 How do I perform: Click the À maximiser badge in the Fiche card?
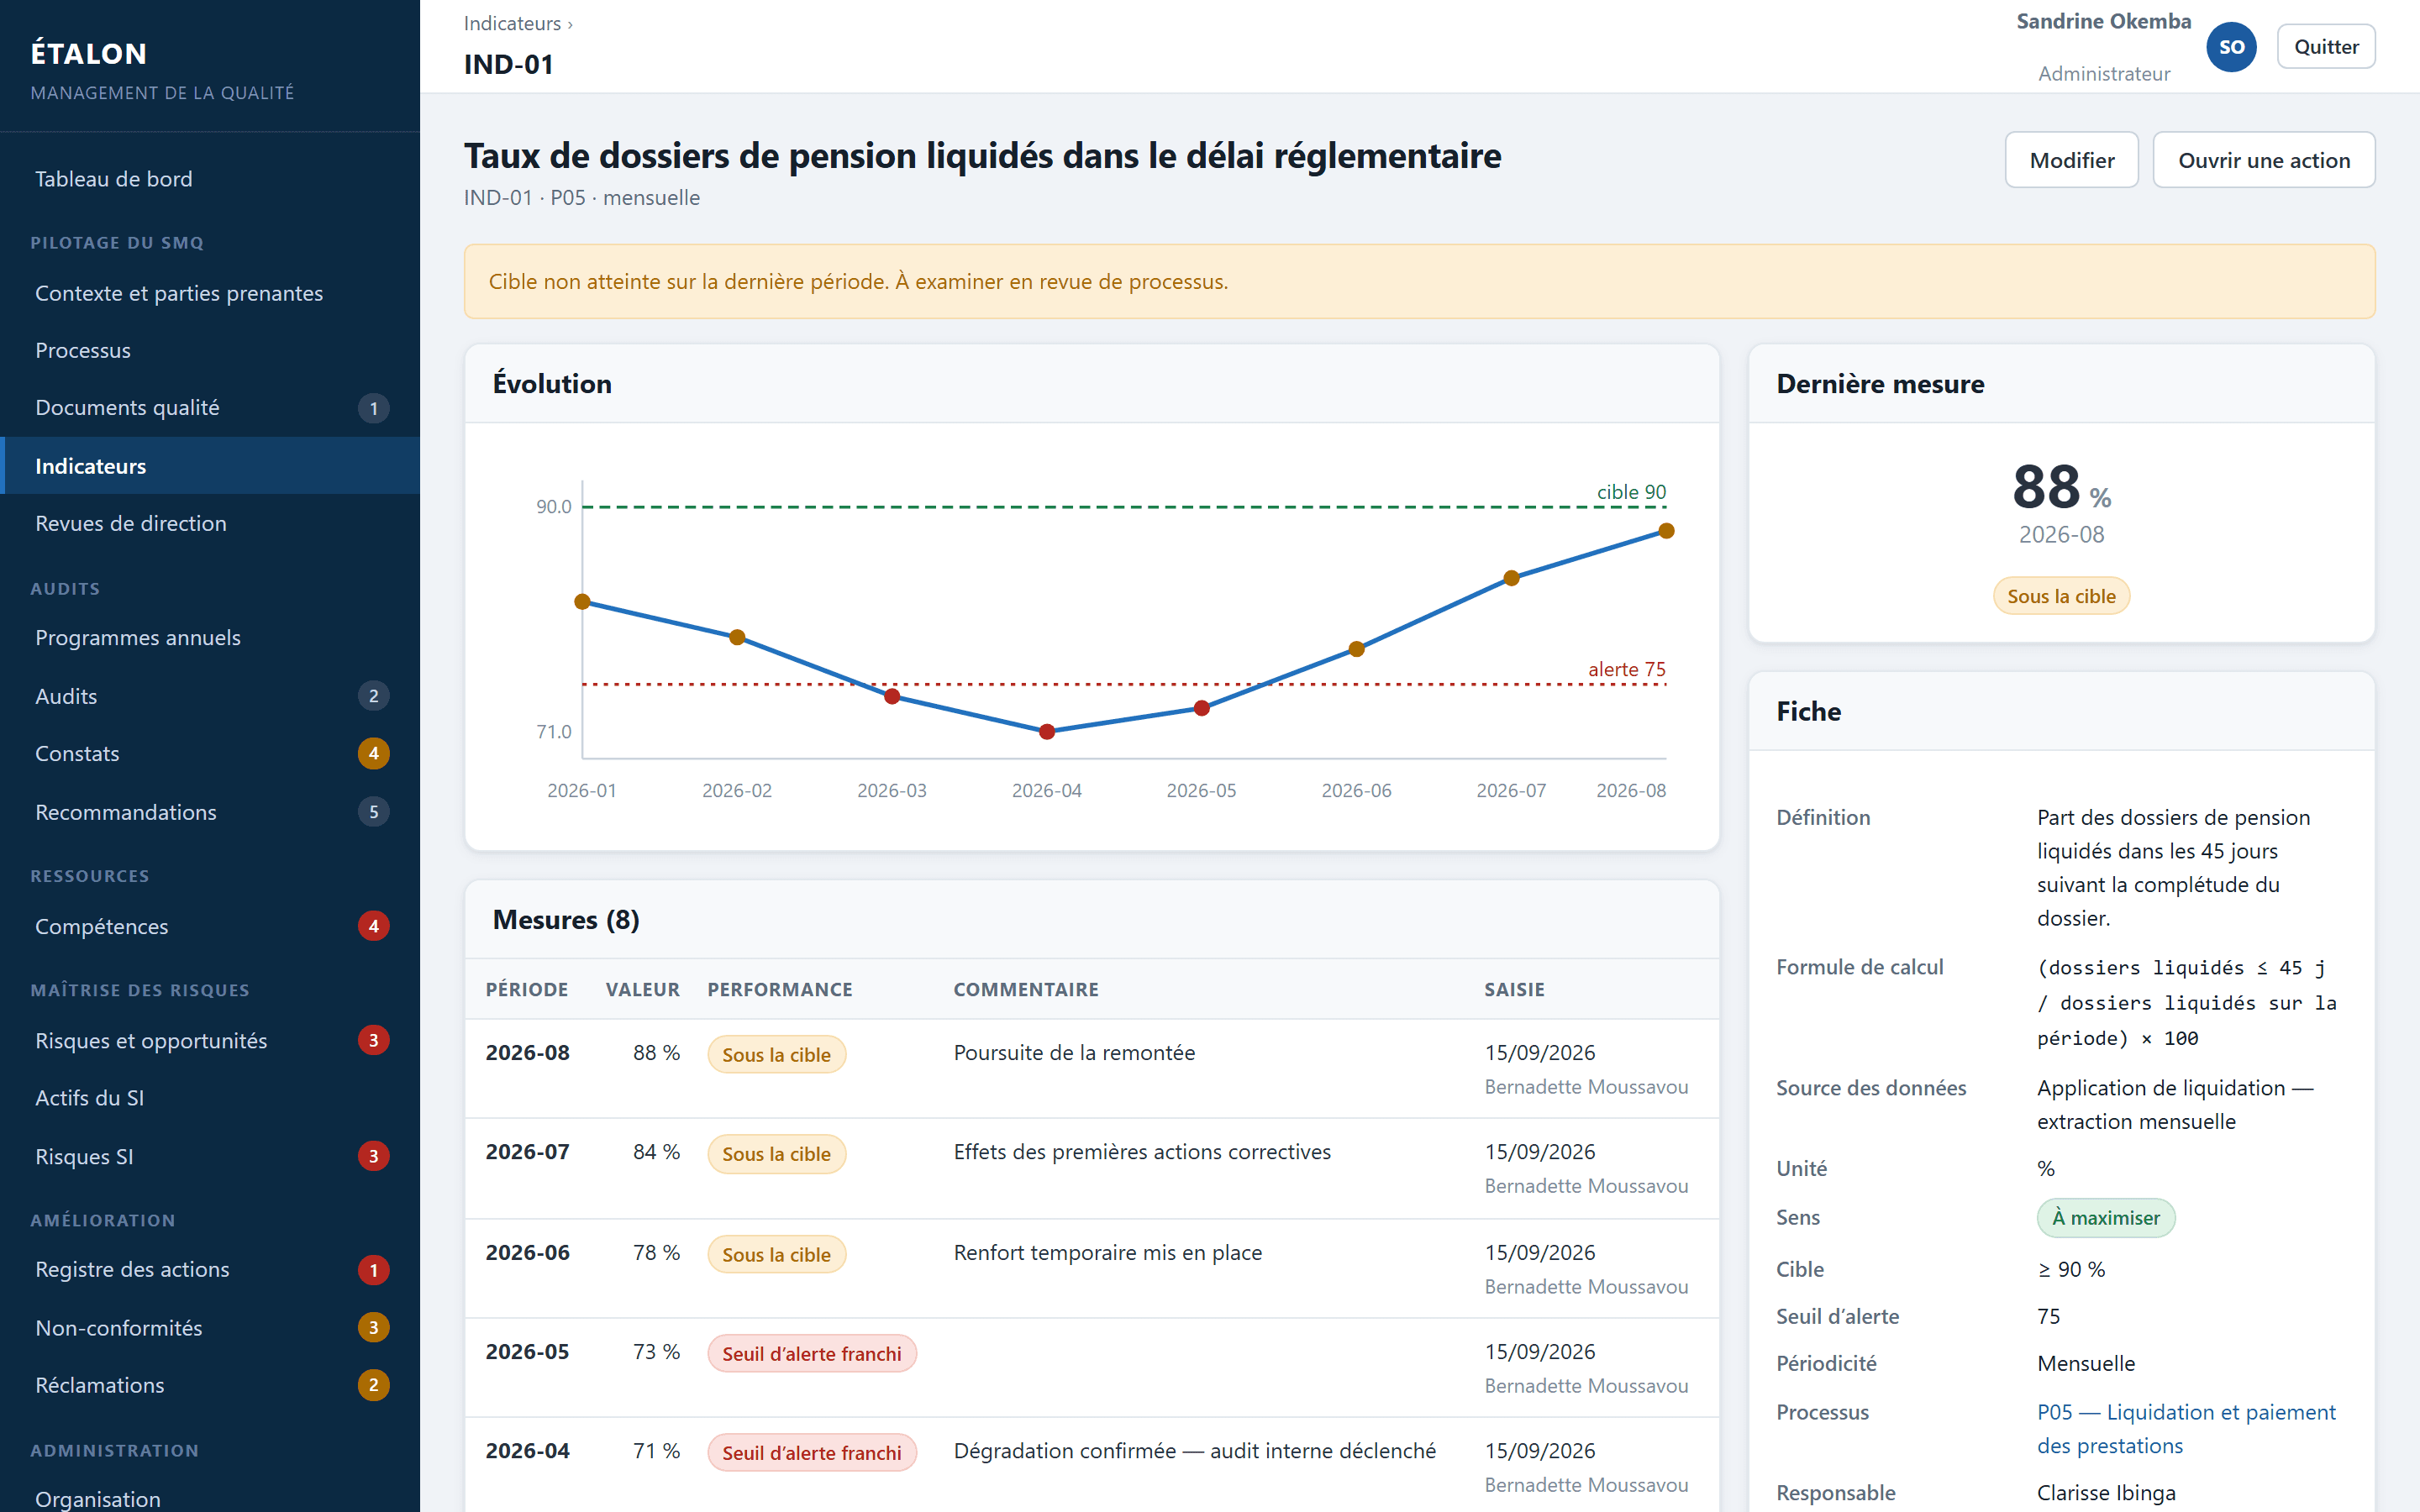click(x=2105, y=1218)
